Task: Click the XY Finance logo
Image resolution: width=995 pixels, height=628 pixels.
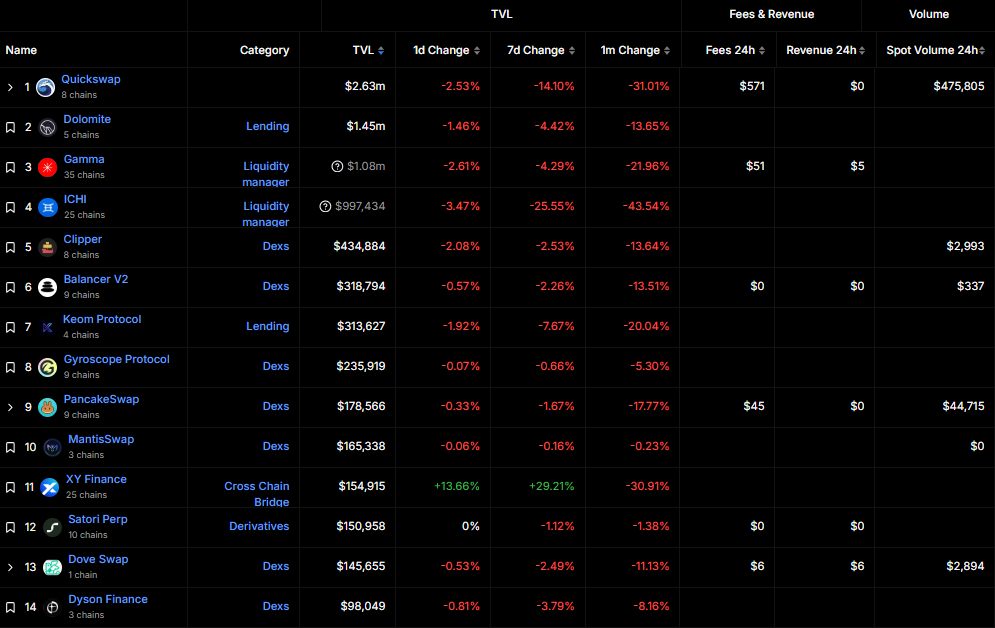Action: [49, 487]
